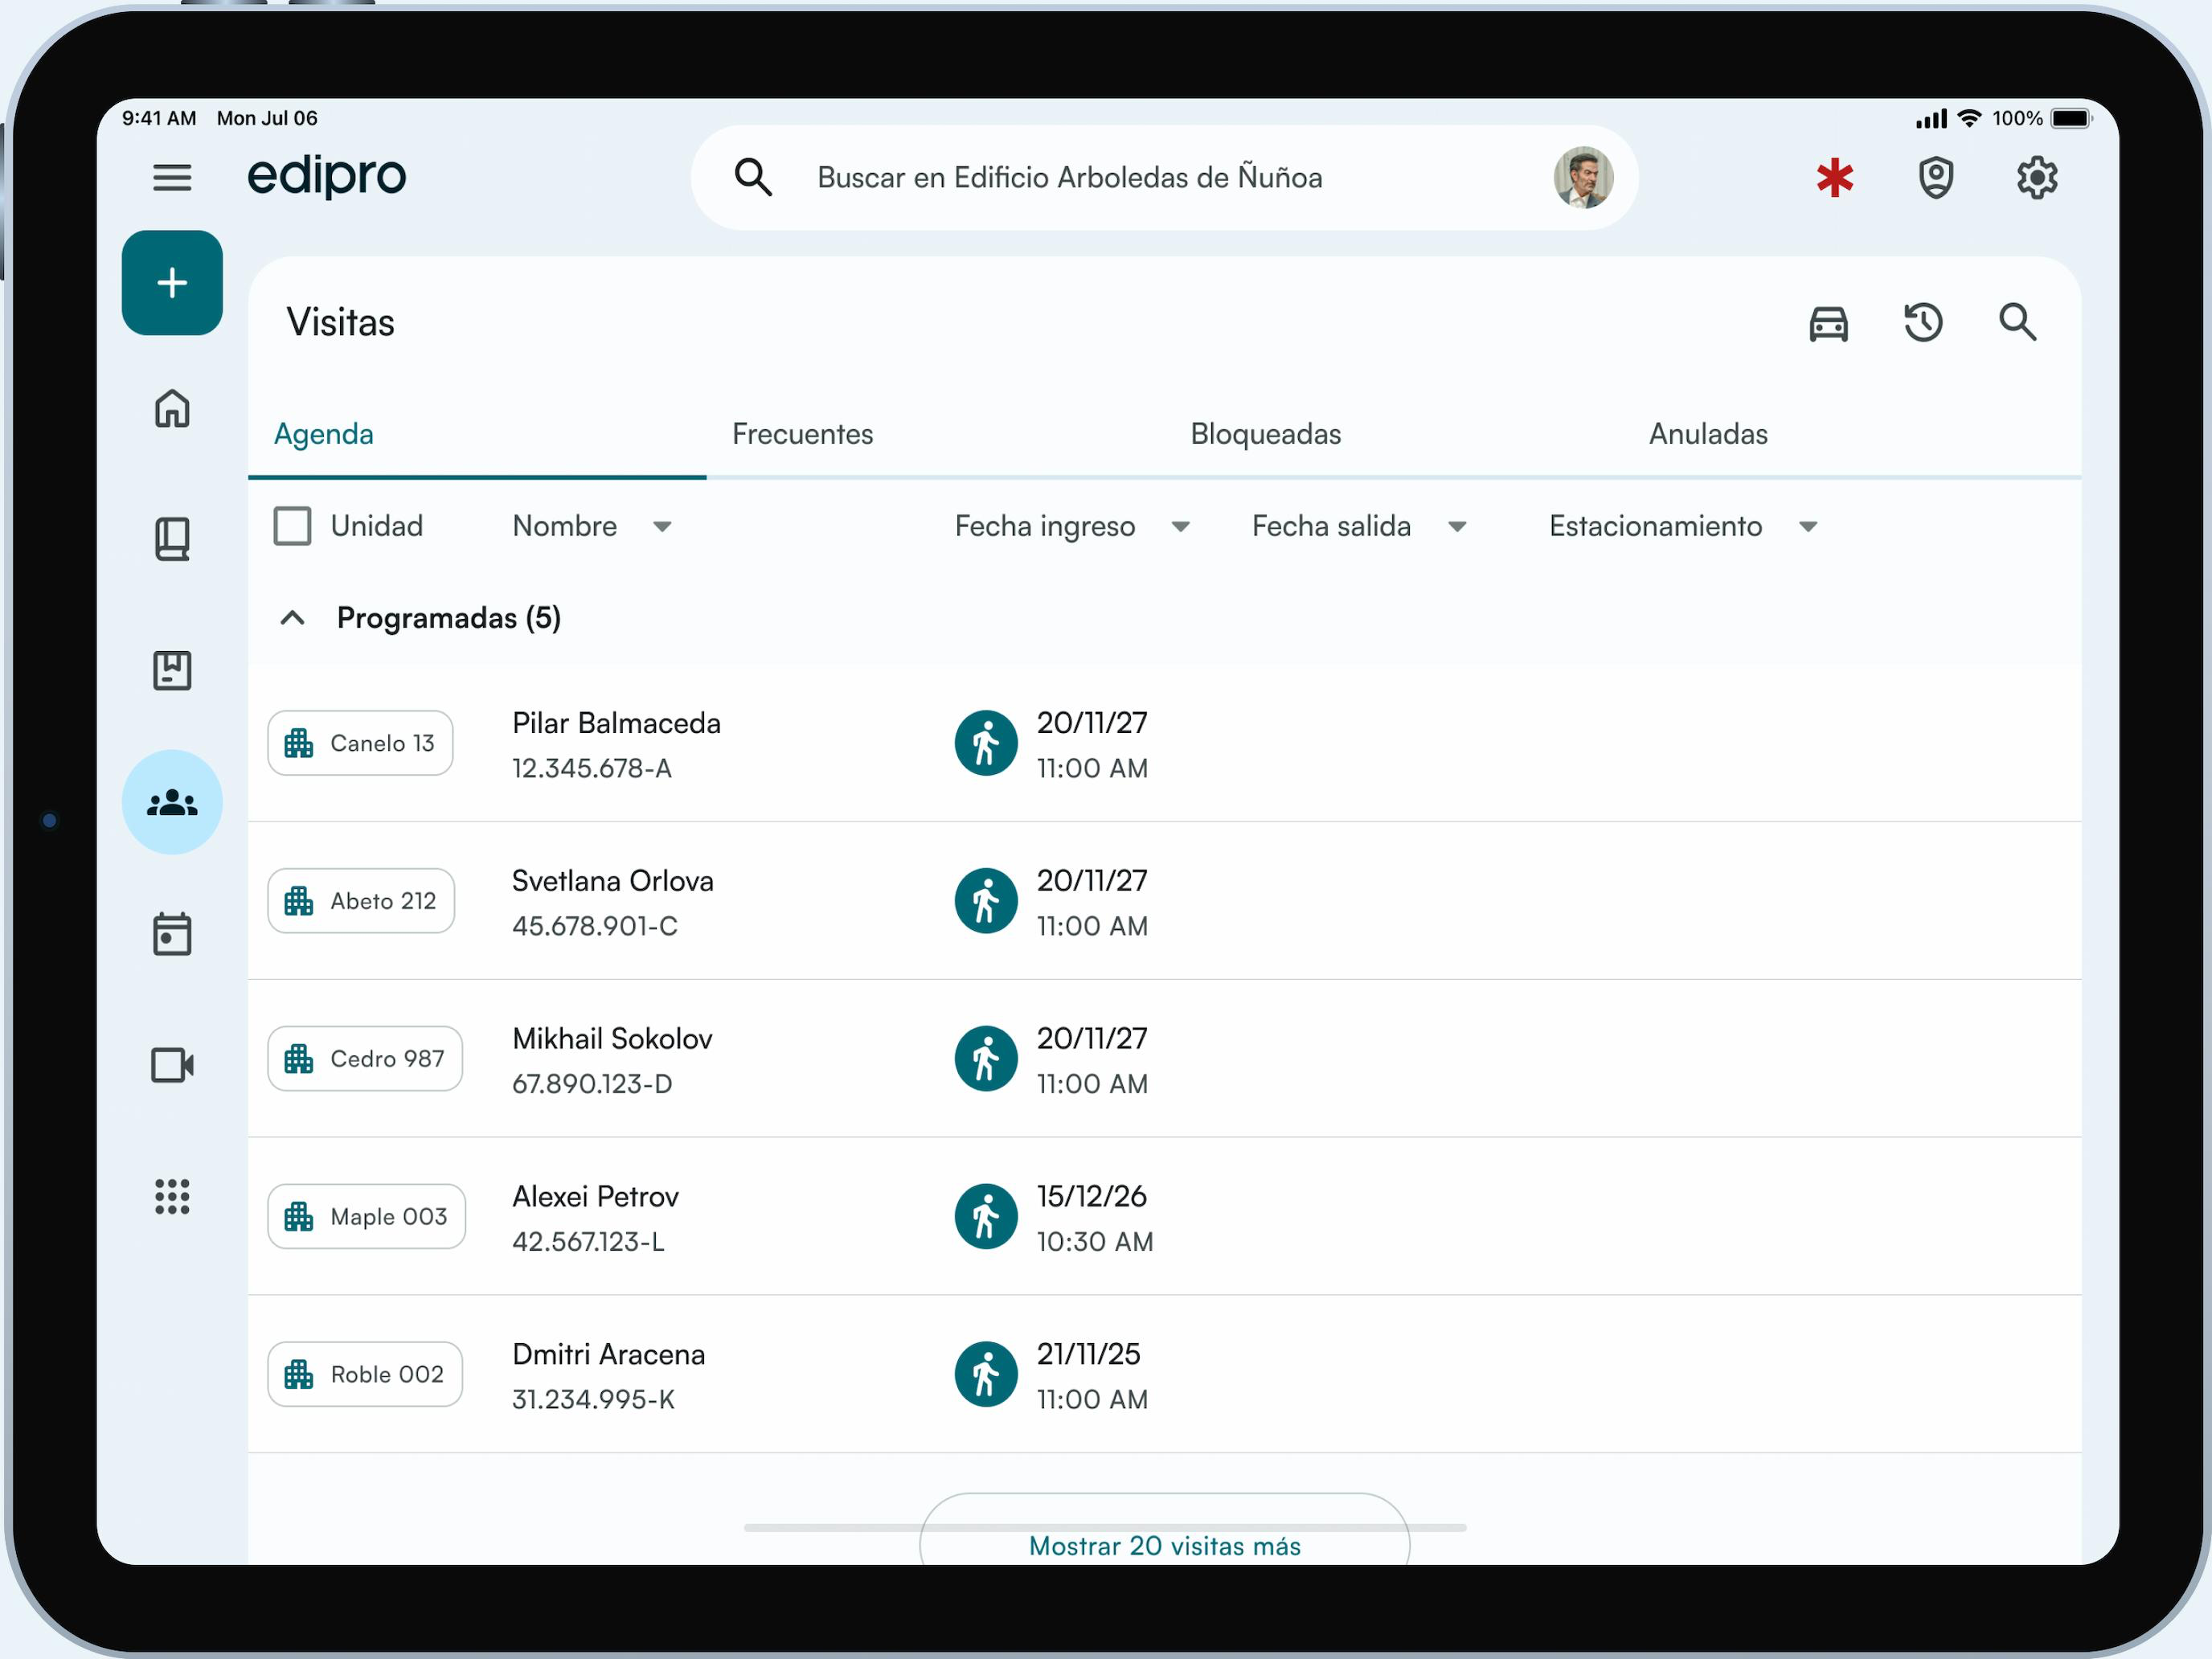Click the car vehicles icon in Visitas header

pyautogui.click(x=1829, y=323)
